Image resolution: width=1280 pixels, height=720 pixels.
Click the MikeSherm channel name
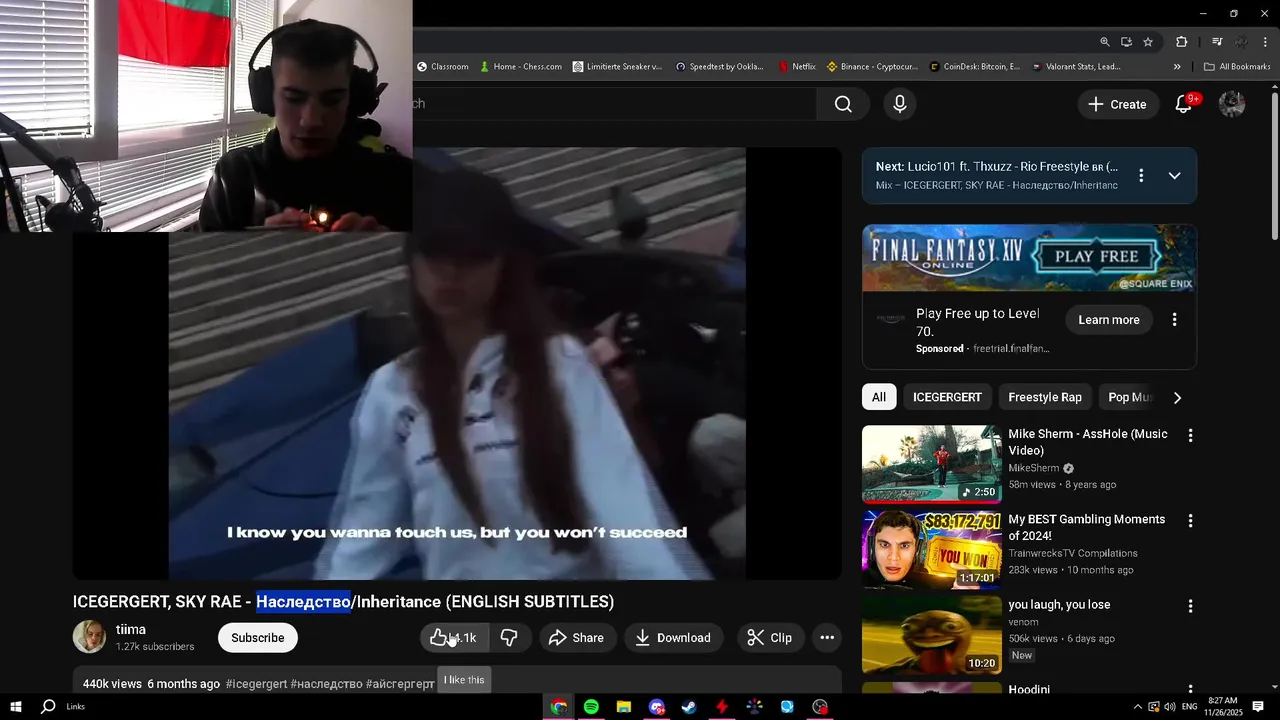1033,468
